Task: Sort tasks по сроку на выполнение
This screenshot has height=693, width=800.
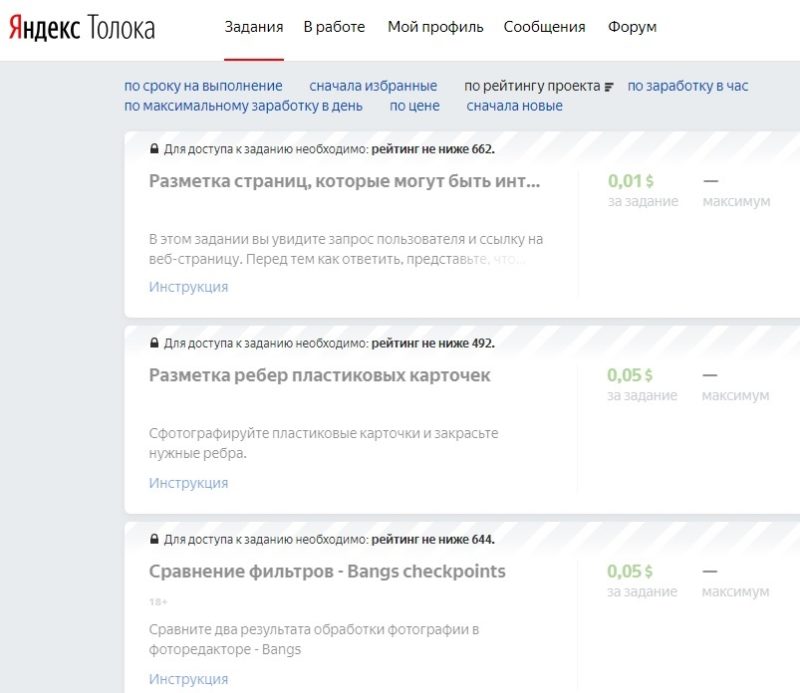Action: tap(203, 86)
